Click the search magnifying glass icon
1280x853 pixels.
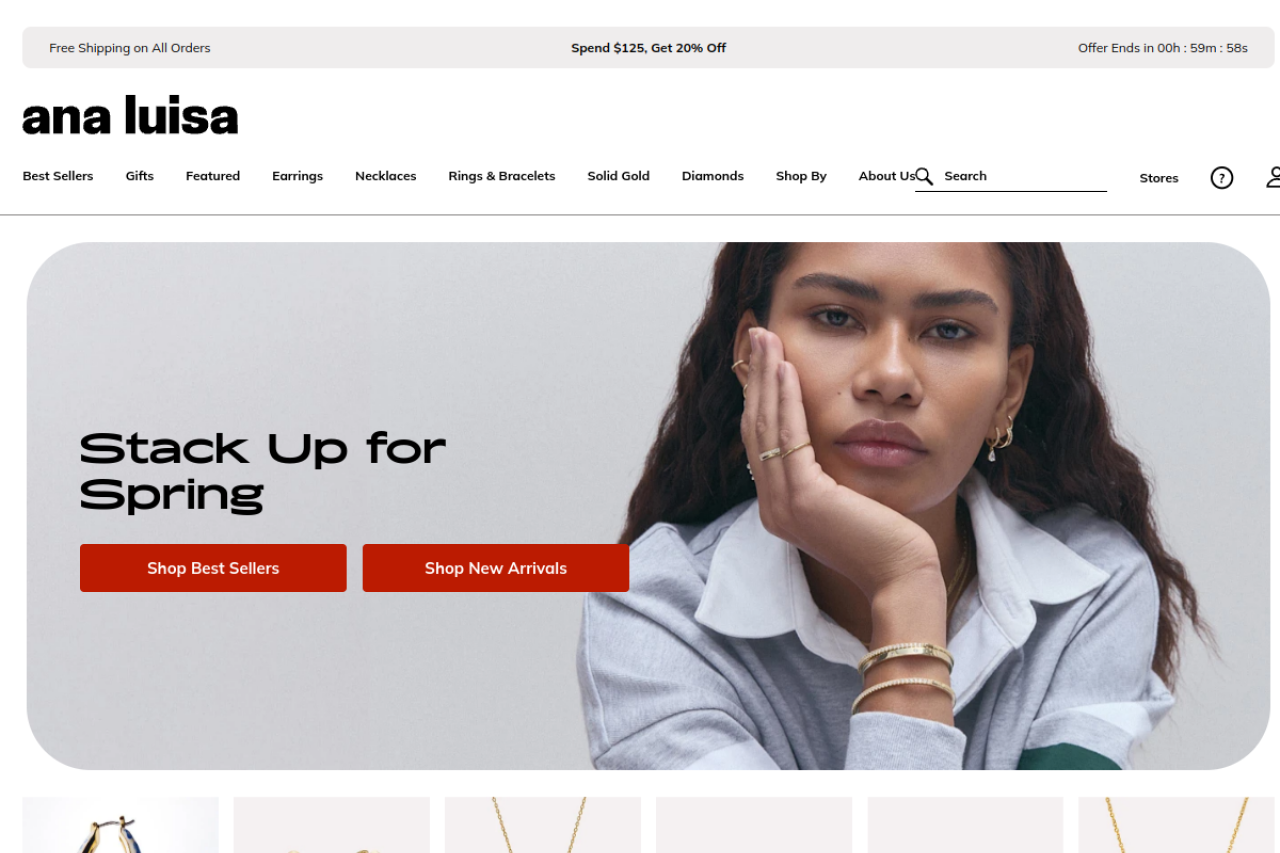[924, 176]
